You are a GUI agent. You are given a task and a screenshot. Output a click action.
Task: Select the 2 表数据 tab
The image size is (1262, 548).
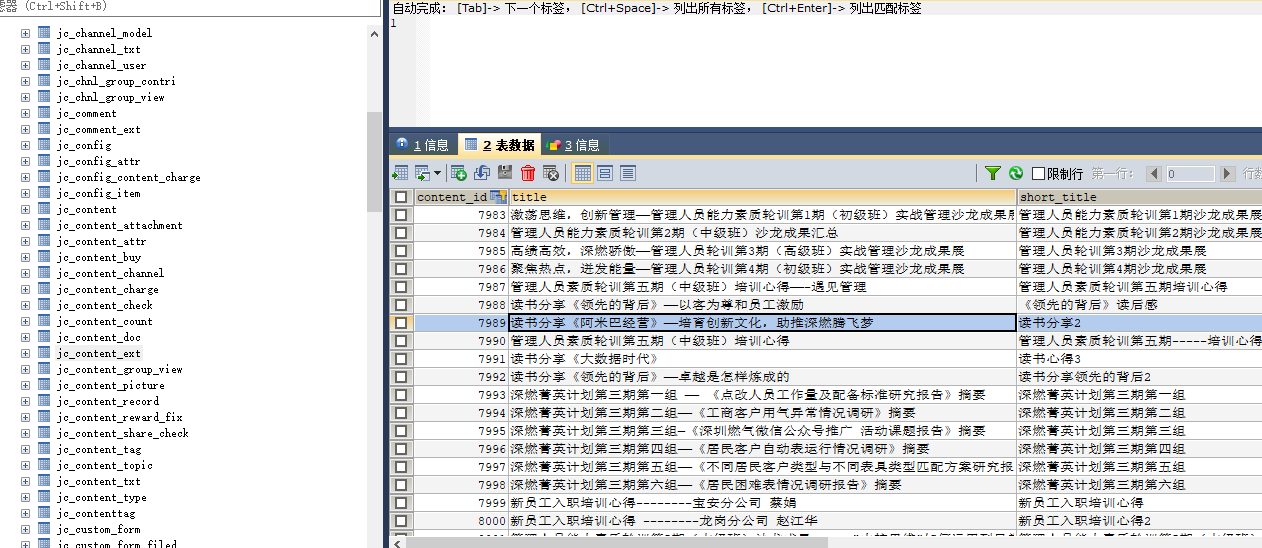click(x=500, y=145)
